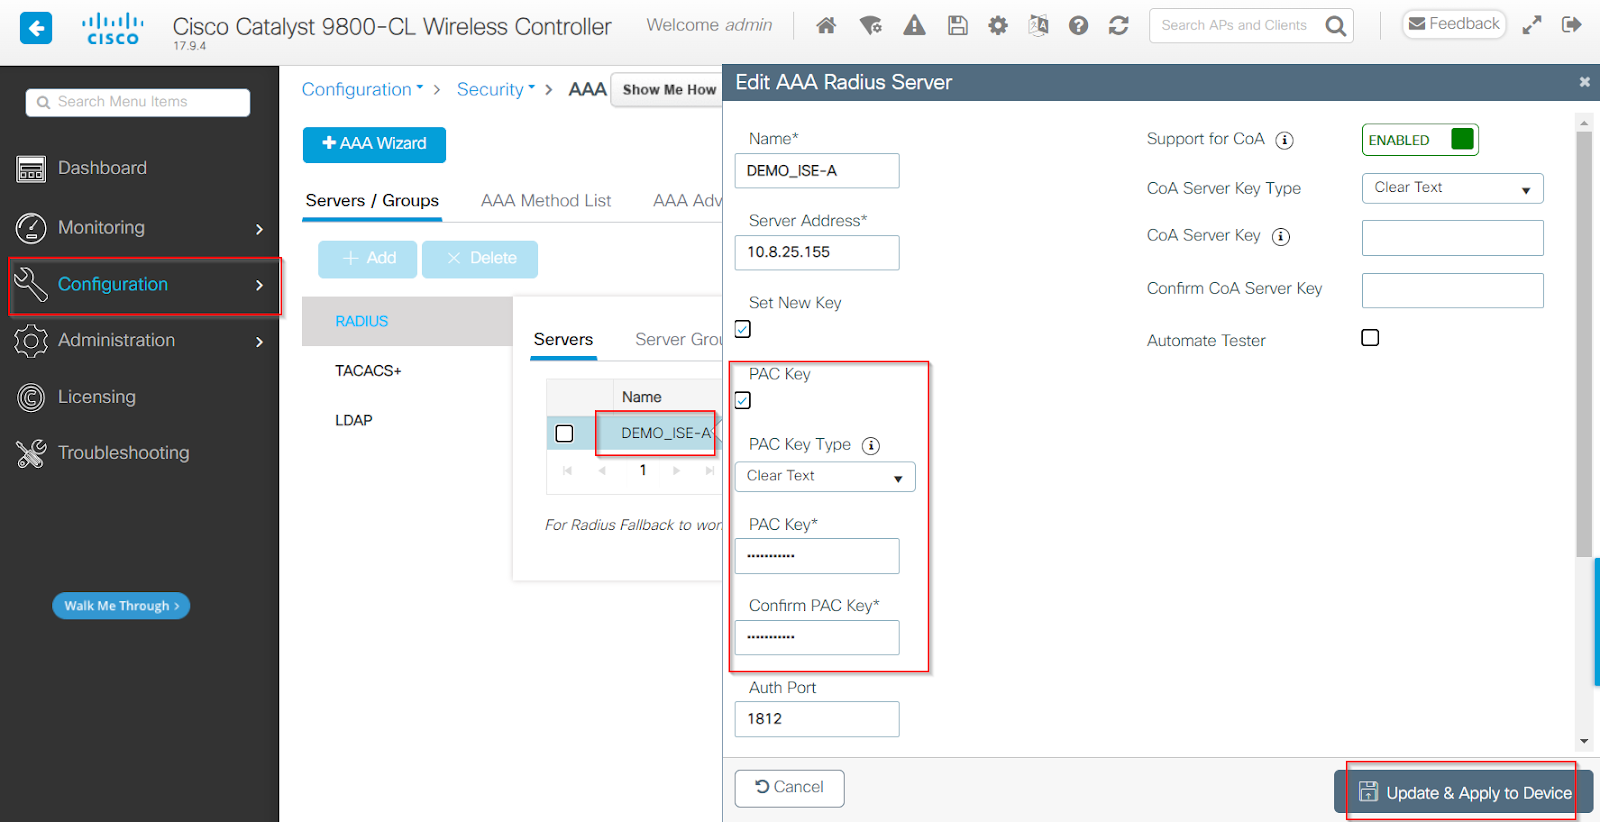Close the Edit AAA Radius Server panel
The image size is (1600, 822).
click(1584, 82)
